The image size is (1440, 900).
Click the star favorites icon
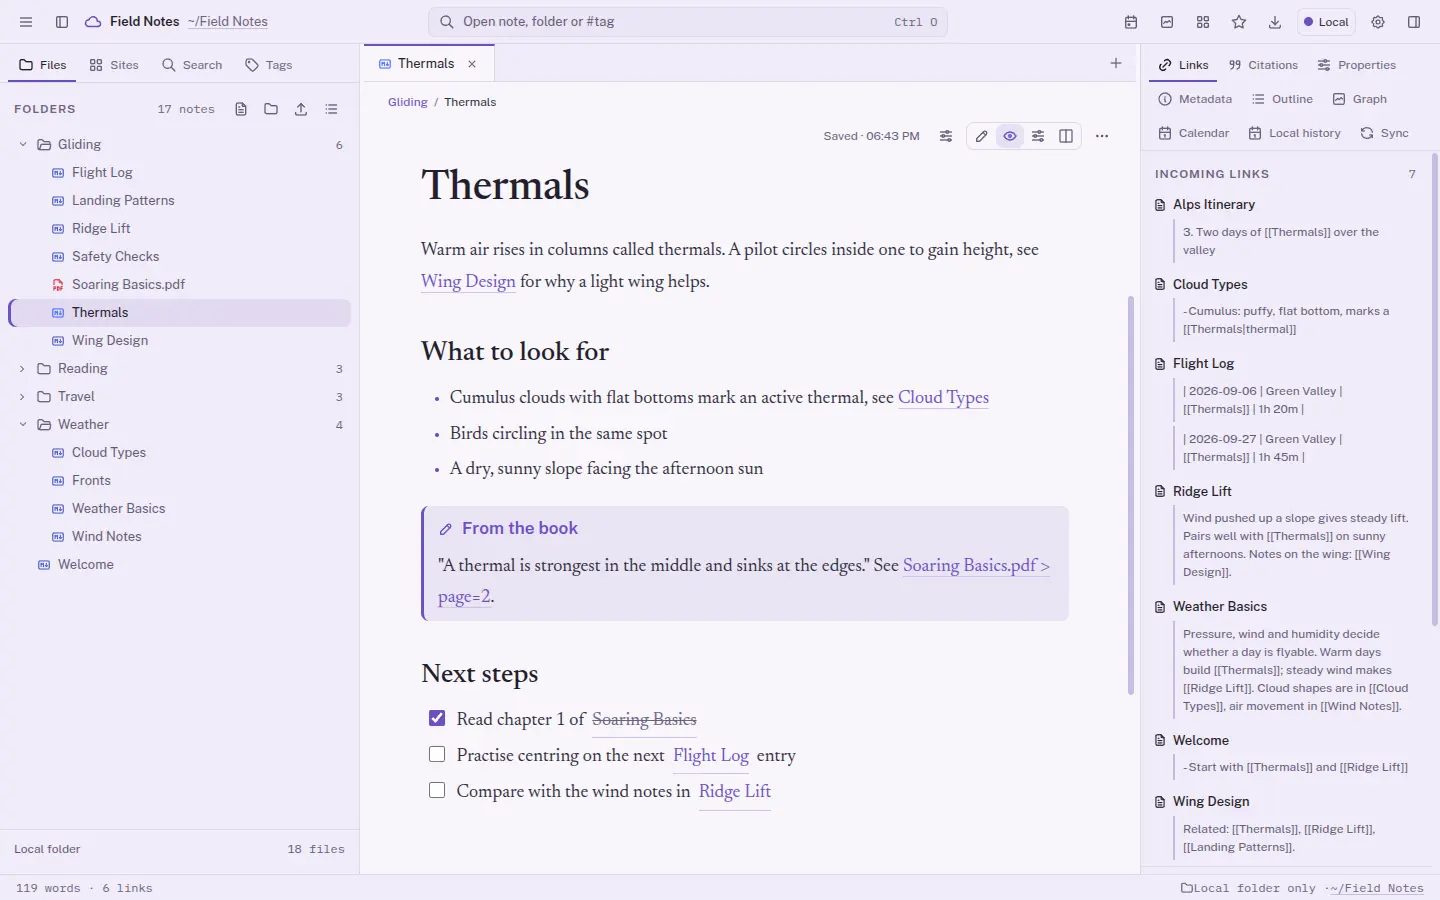point(1239,22)
